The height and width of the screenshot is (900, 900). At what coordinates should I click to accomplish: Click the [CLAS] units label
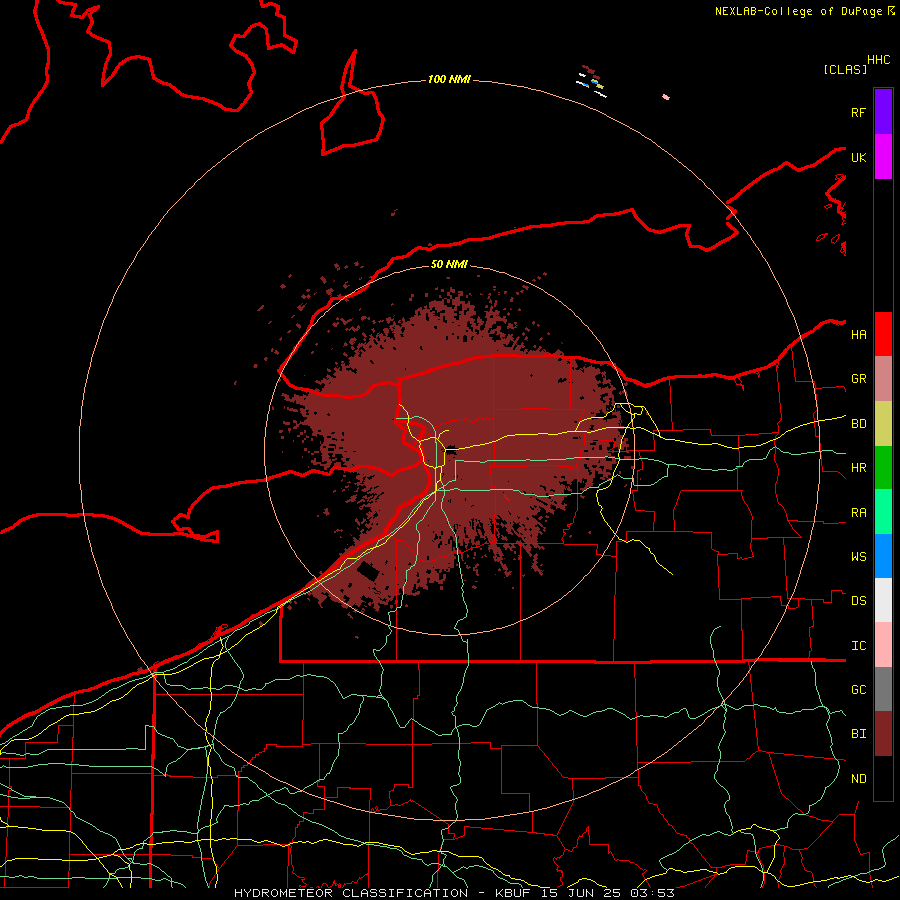(x=845, y=69)
